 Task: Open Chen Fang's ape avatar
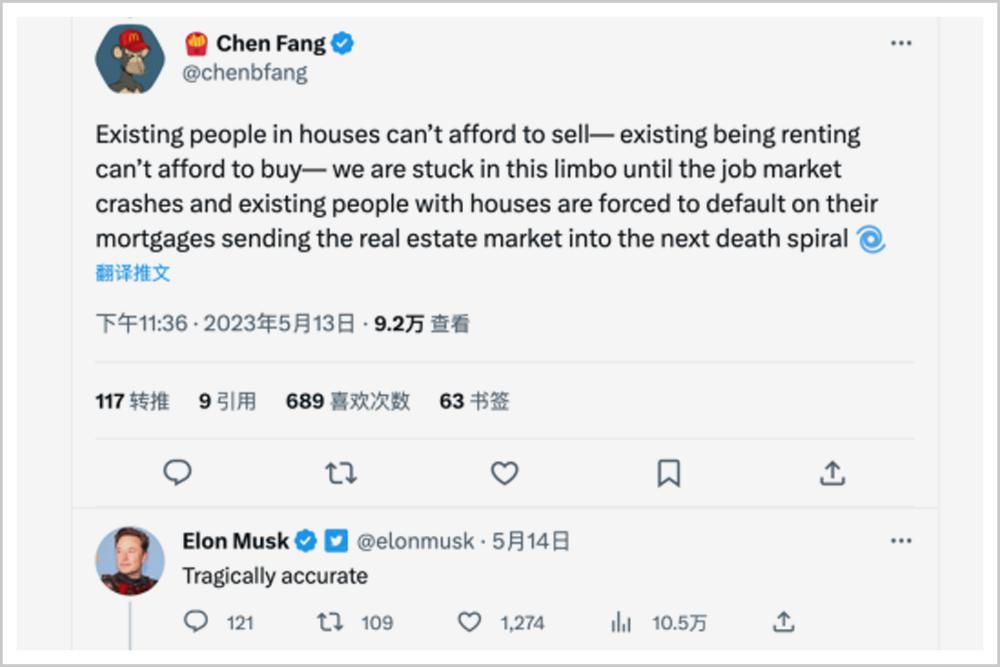129,59
